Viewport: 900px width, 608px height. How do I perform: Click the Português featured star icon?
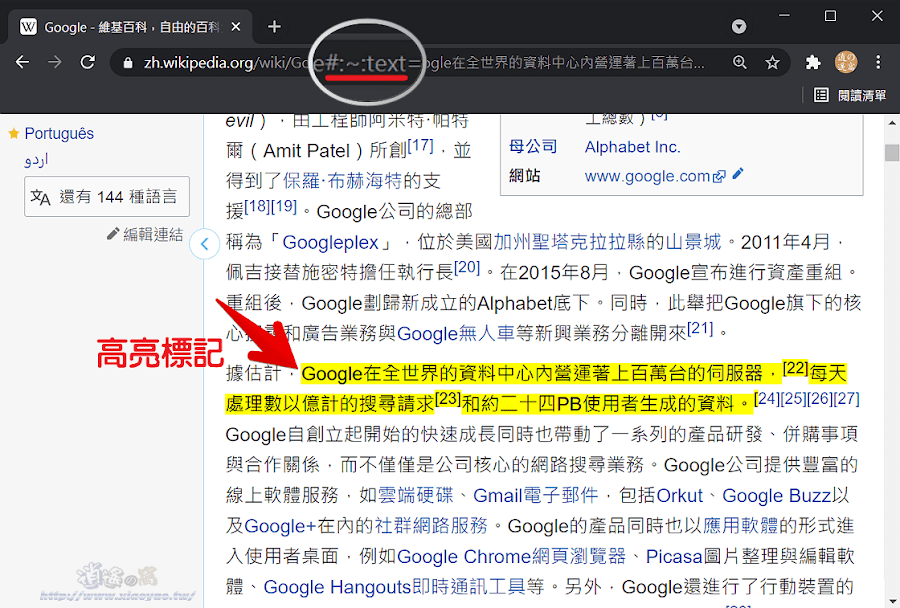pyautogui.click(x=14, y=133)
